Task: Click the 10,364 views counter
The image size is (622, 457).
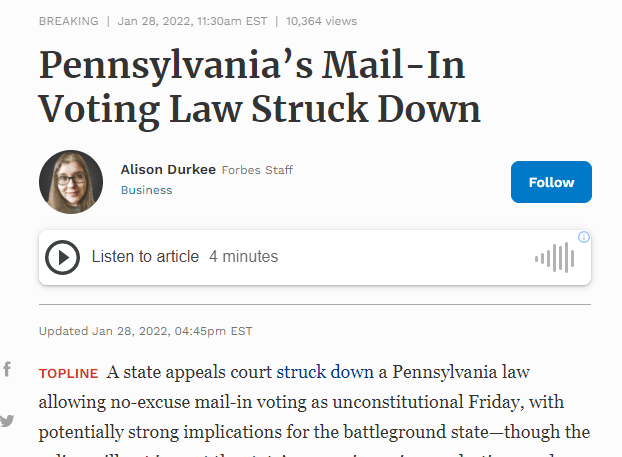Action: [x=321, y=21]
